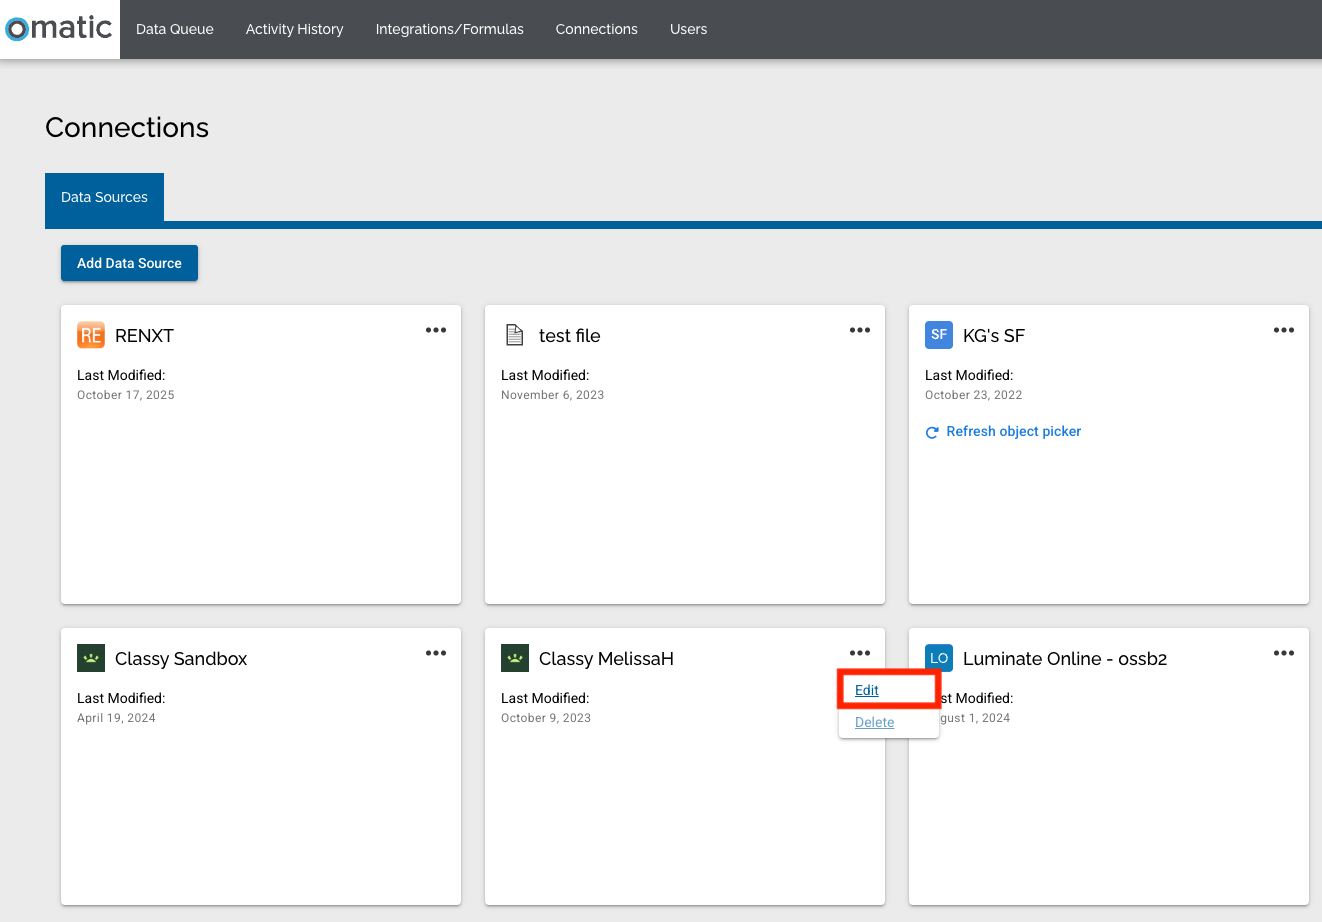Click the RENXT card title
Viewport: 1322px width, 922px height.
pyautogui.click(x=144, y=336)
